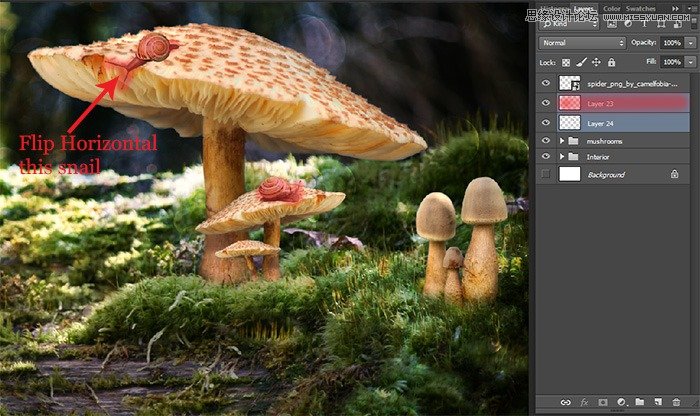The image size is (700, 416).
Task: Open the layer style fx menu
Action: tap(584, 402)
